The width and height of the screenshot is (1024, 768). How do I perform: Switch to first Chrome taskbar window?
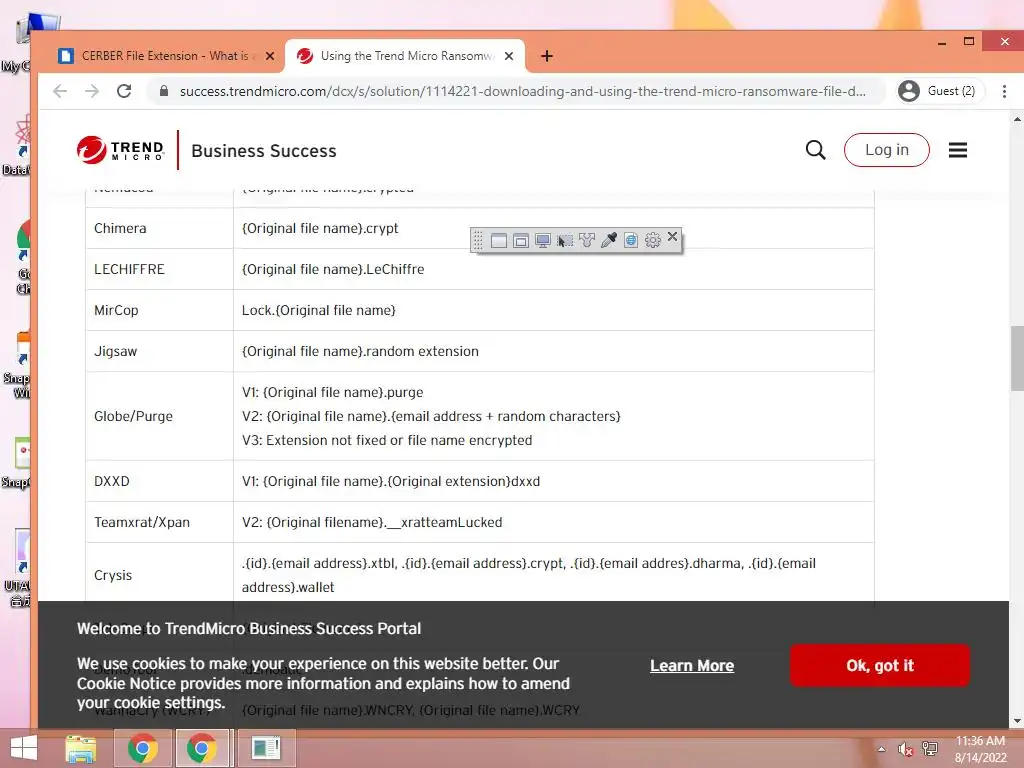(143, 748)
